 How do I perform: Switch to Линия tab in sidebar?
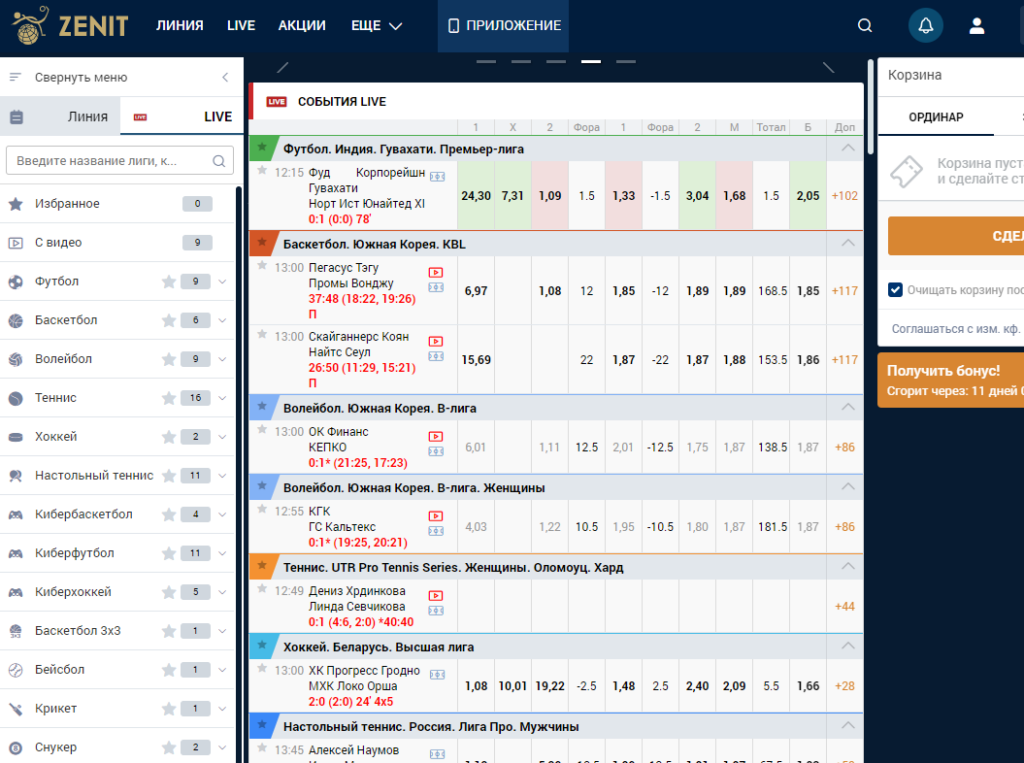pyautogui.click(x=60, y=116)
